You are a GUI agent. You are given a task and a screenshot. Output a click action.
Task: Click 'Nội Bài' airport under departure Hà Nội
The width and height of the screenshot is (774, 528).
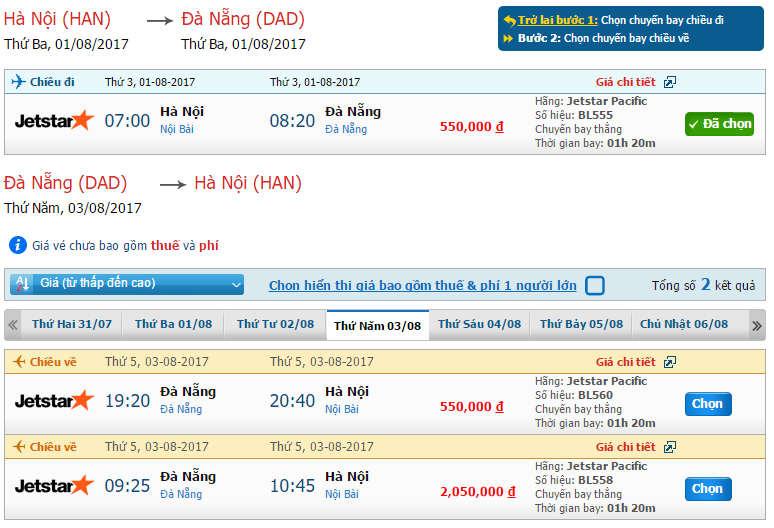177,129
